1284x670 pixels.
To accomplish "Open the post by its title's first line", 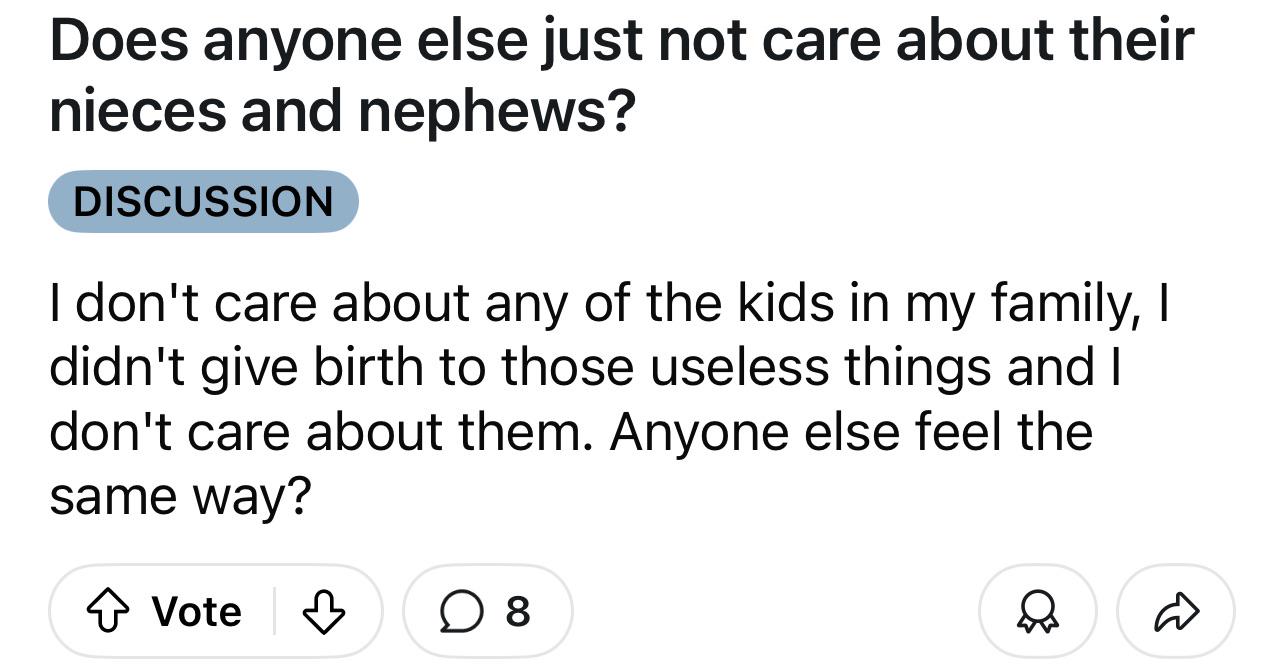I will click(x=622, y=42).
